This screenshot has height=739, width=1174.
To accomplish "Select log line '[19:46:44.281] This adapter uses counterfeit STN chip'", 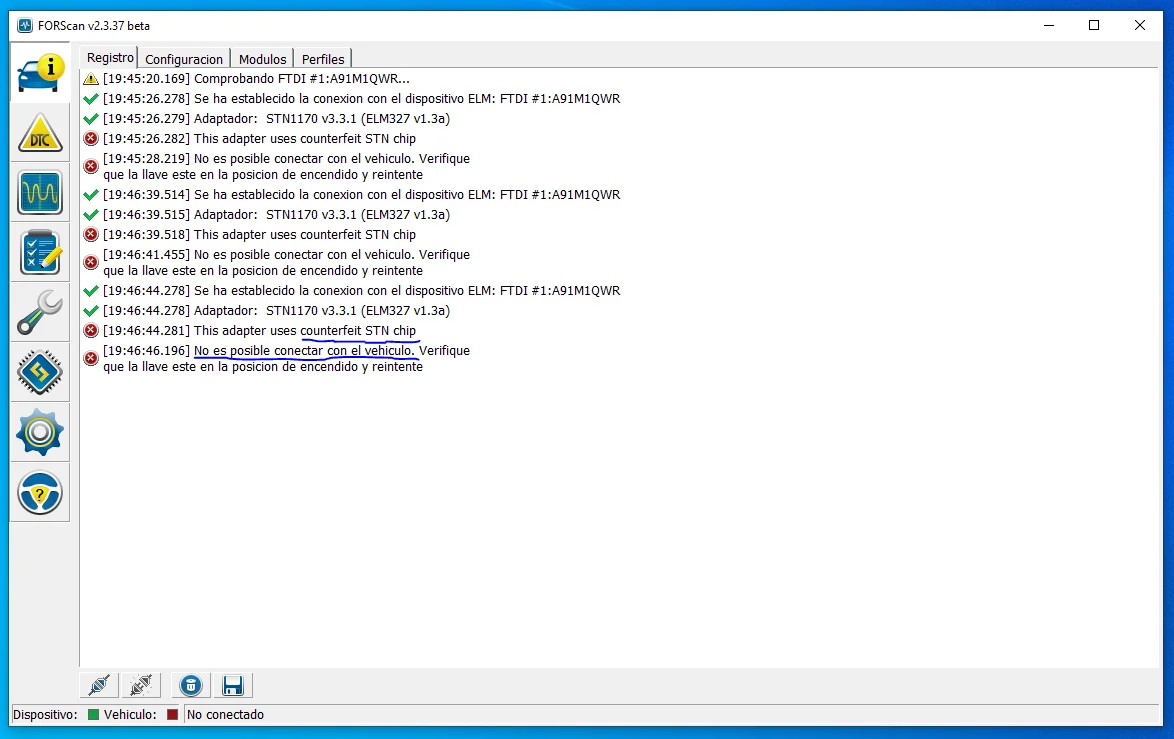I will click(x=259, y=330).
